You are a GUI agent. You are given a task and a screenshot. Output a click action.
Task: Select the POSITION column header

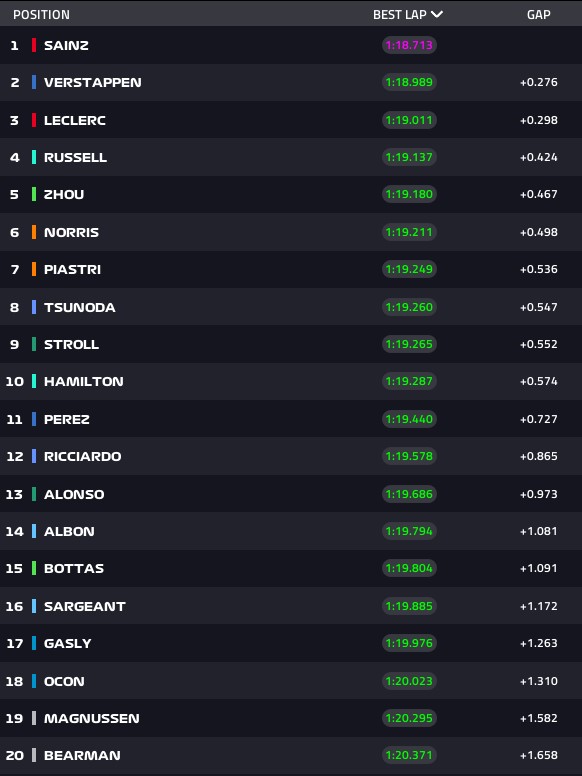point(41,15)
